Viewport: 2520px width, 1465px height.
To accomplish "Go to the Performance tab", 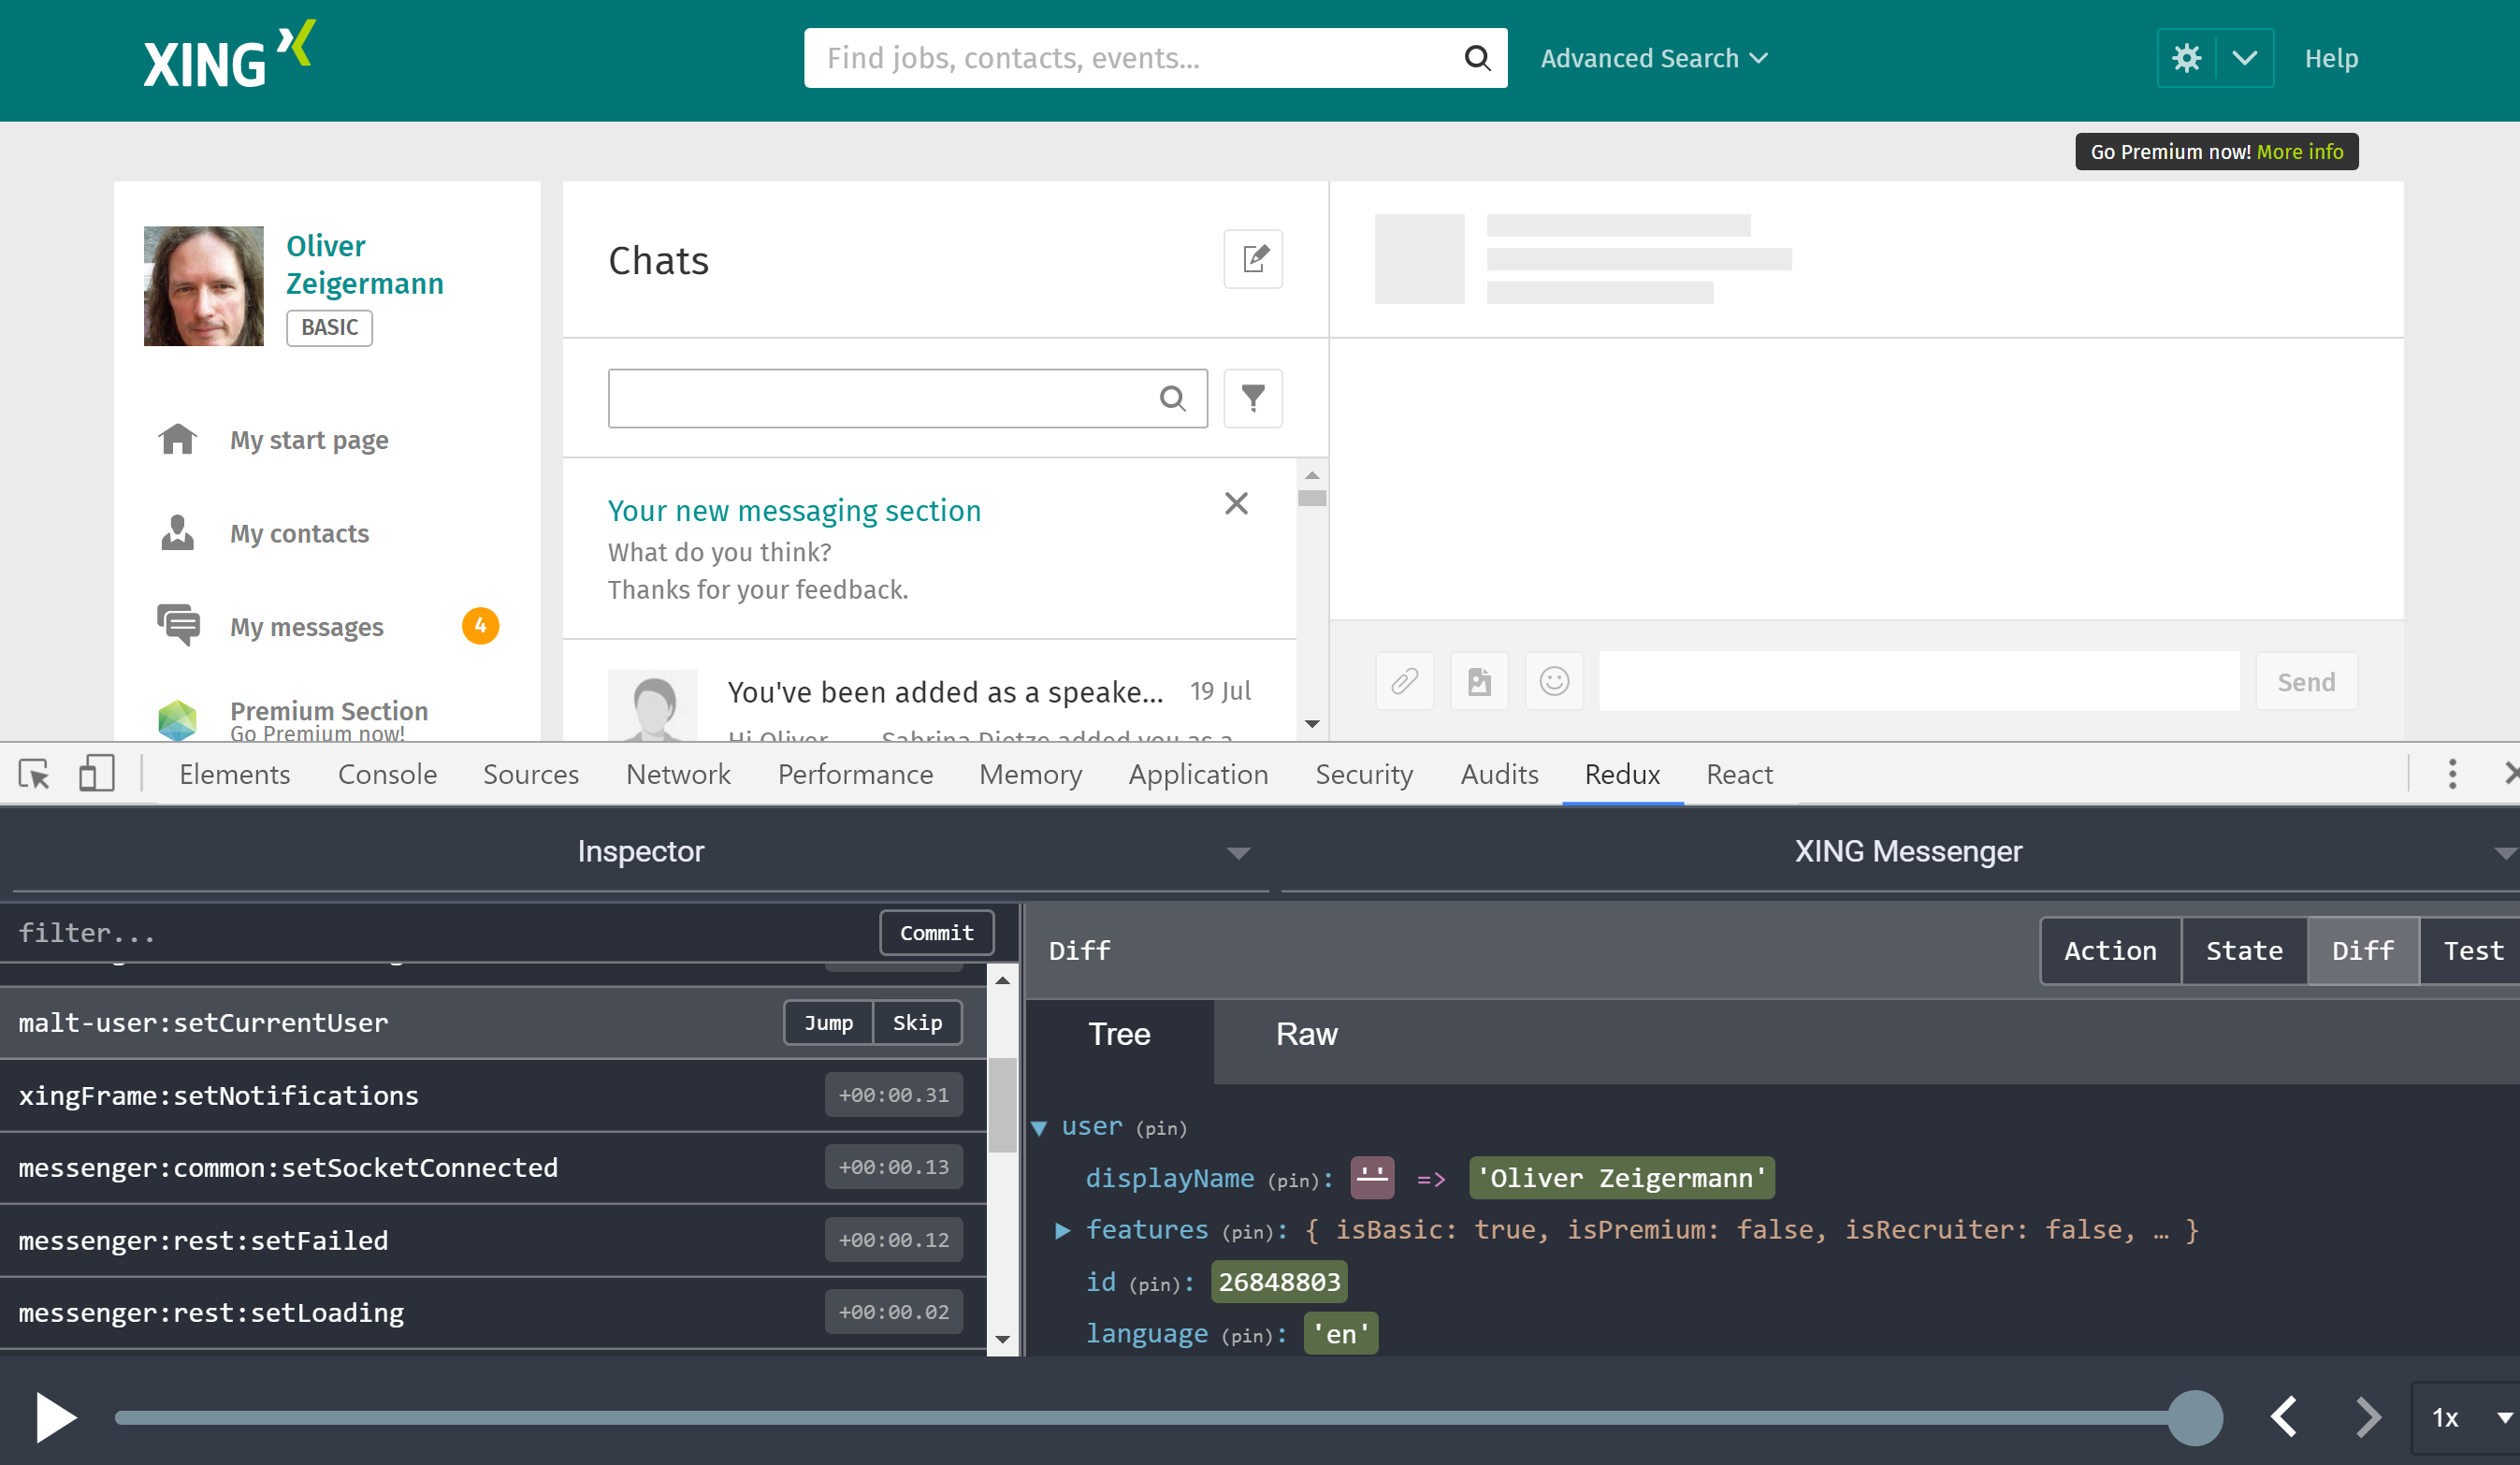I will [855, 774].
